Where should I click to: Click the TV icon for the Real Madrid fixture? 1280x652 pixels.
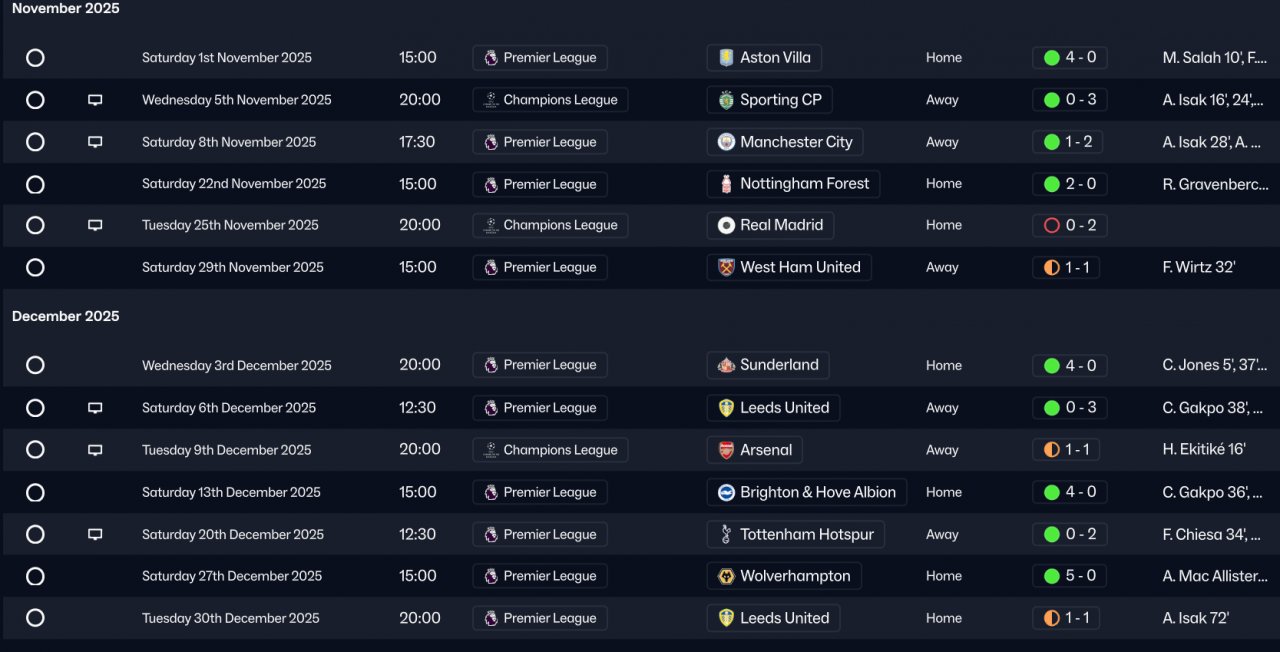point(95,226)
